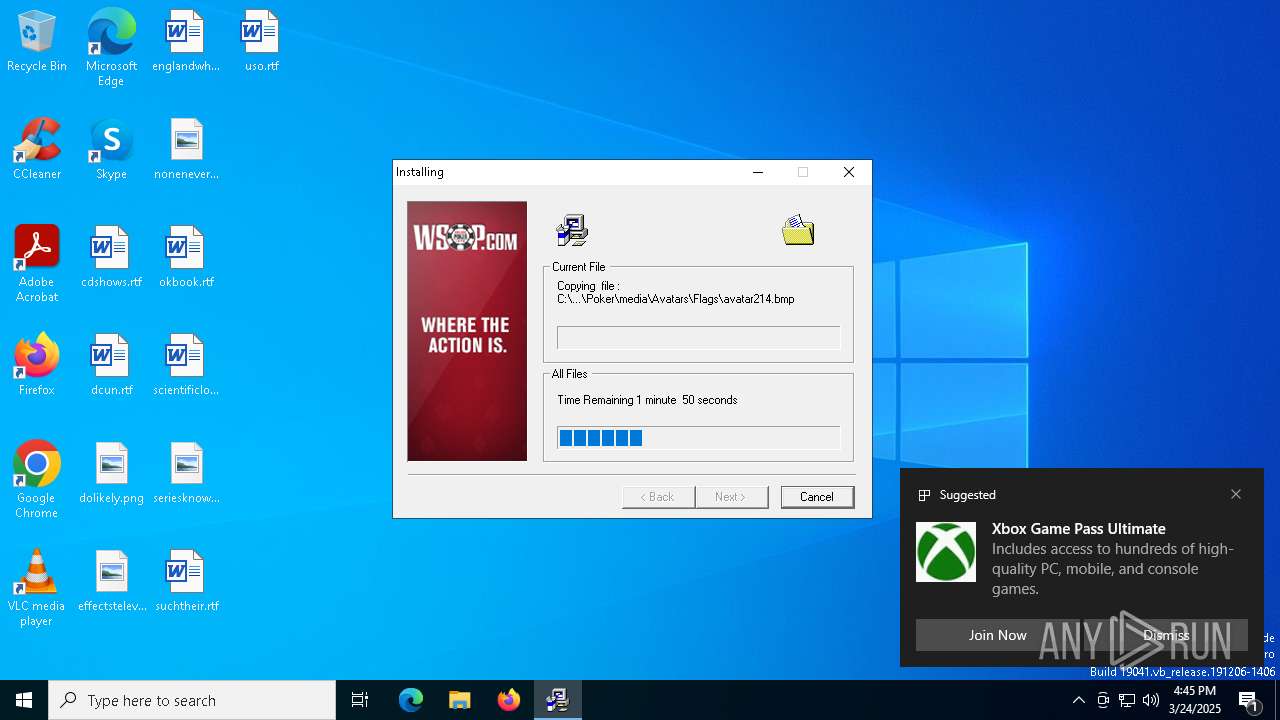
Task: Click the avatar214.bmp file path text
Action: pos(676,299)
